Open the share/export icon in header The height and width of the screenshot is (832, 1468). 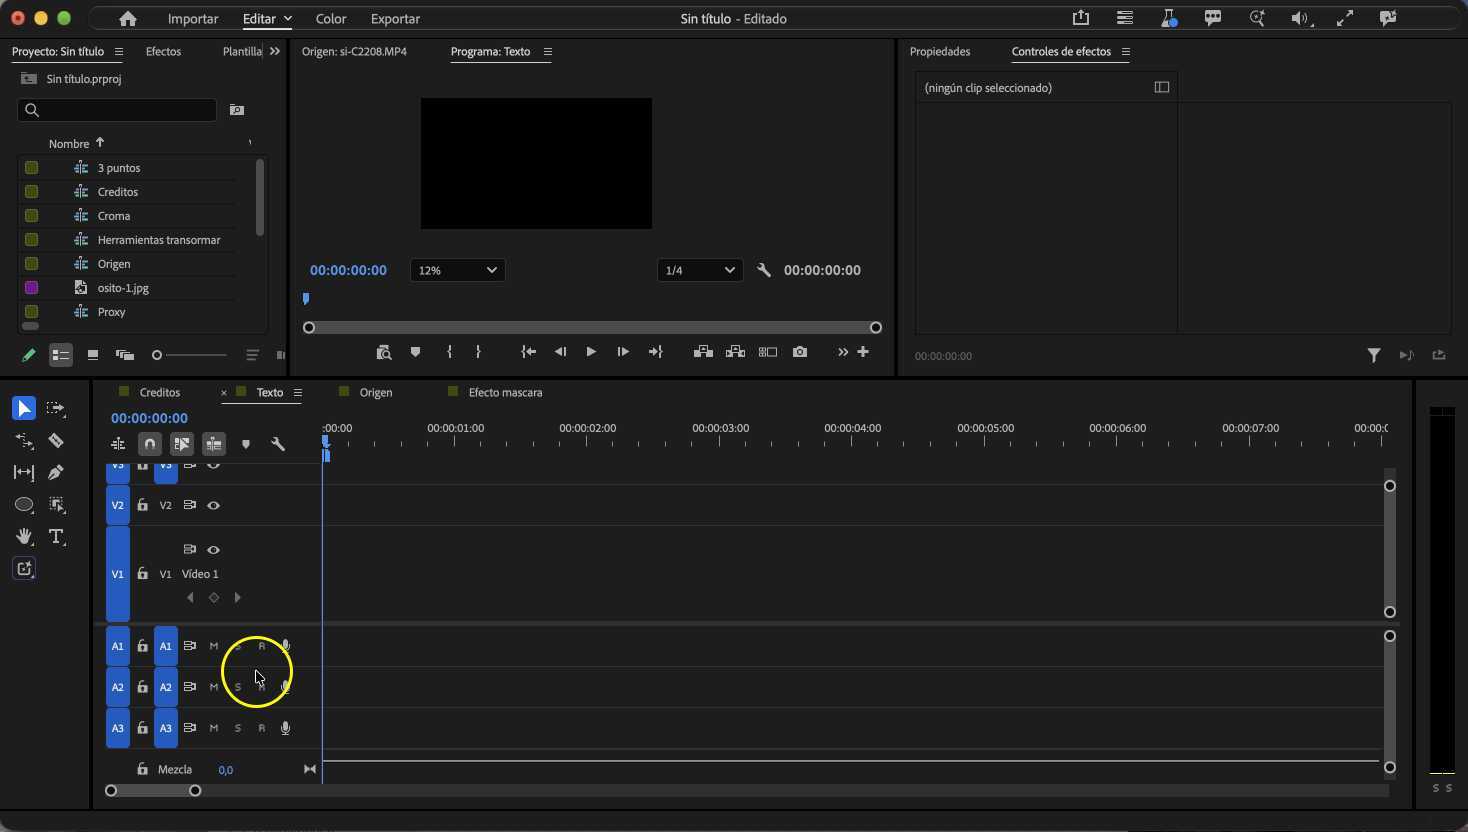(x=1081, y=18)
